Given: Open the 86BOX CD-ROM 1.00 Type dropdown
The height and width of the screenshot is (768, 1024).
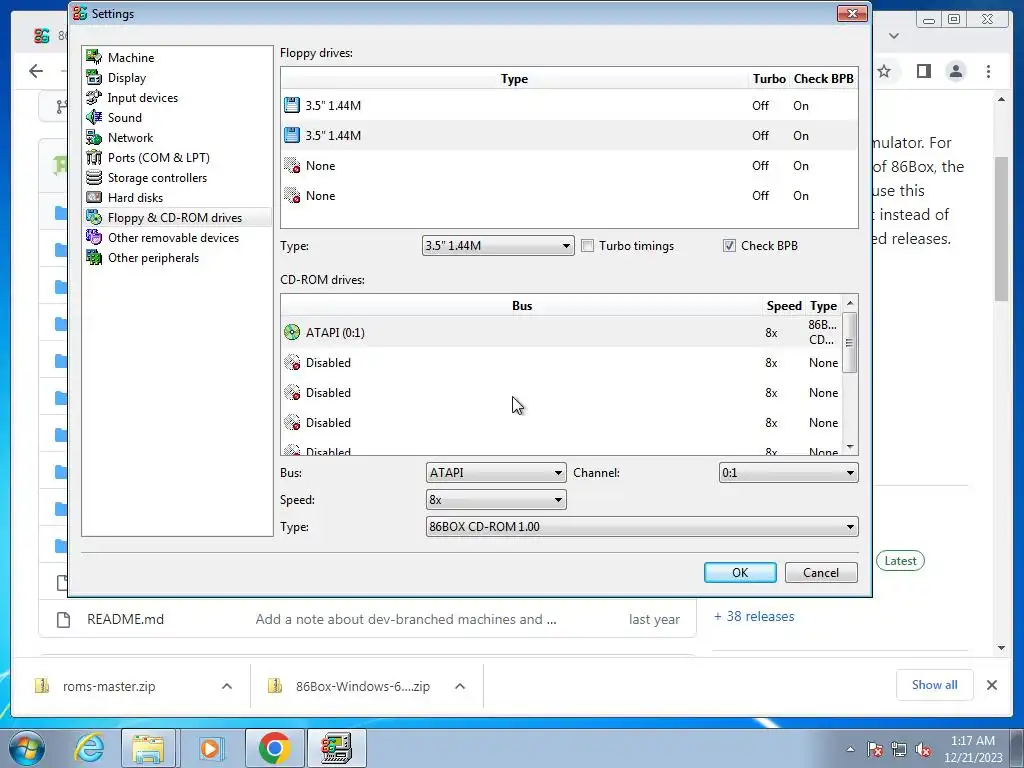Looking at the screenshot, I should coord(642,527).
